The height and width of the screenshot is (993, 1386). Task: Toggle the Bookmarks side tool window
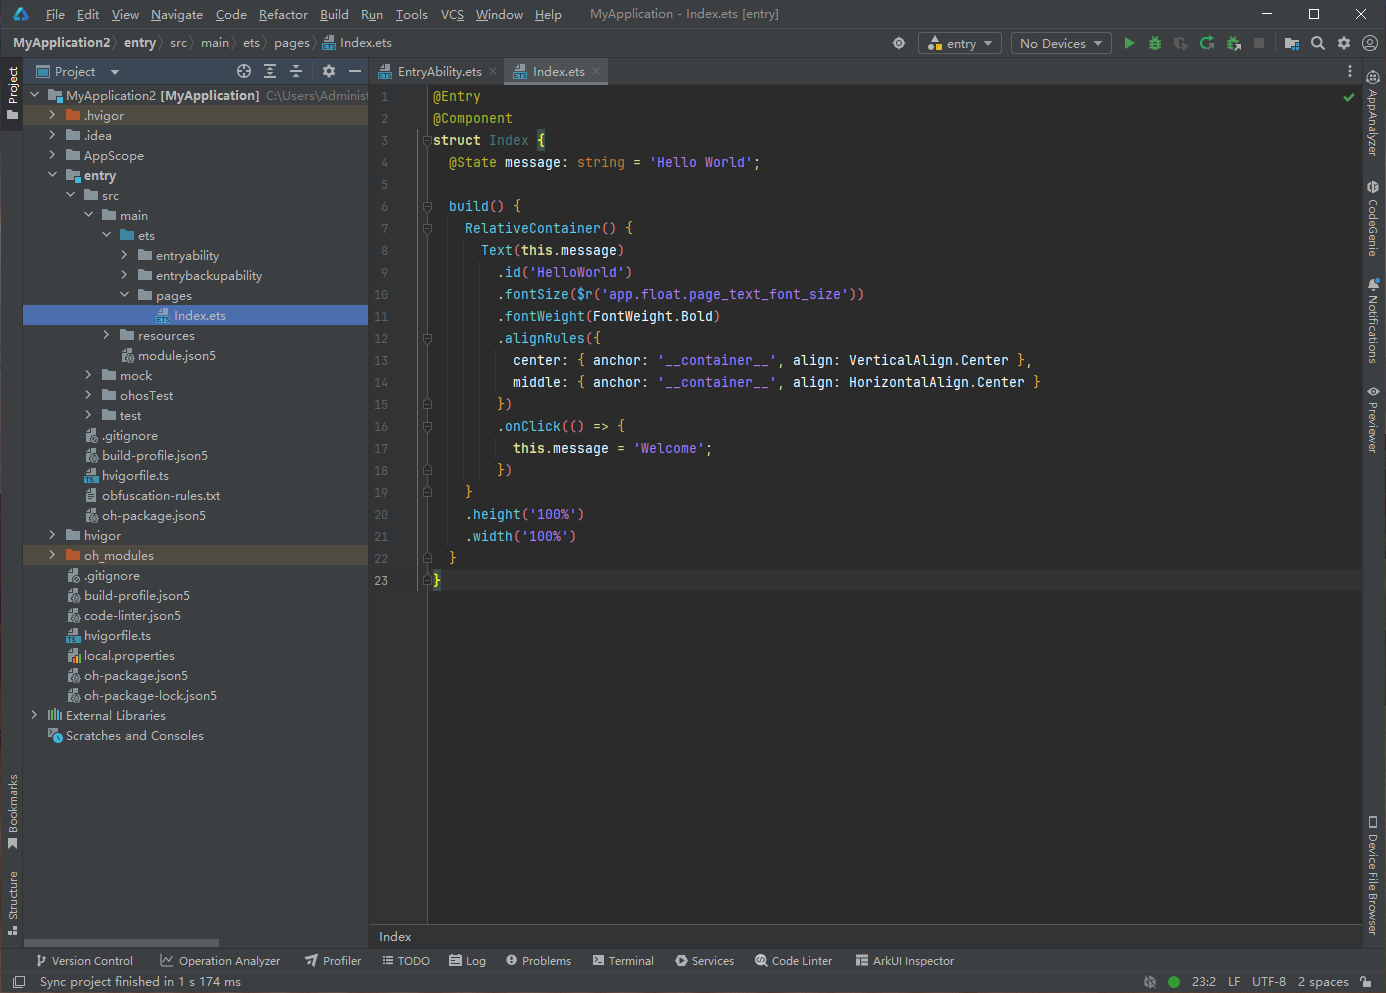(13, 811)
